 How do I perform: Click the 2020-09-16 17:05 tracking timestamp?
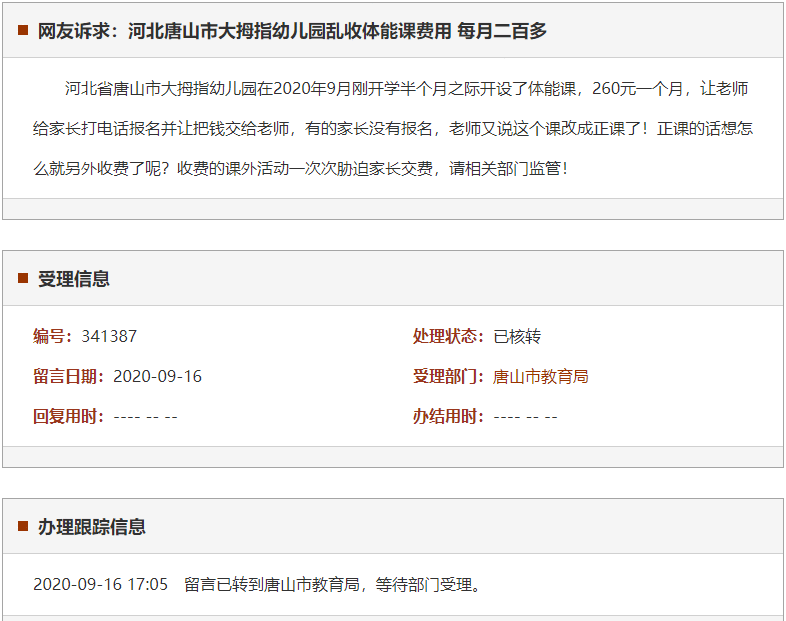[x=100, y=584]
